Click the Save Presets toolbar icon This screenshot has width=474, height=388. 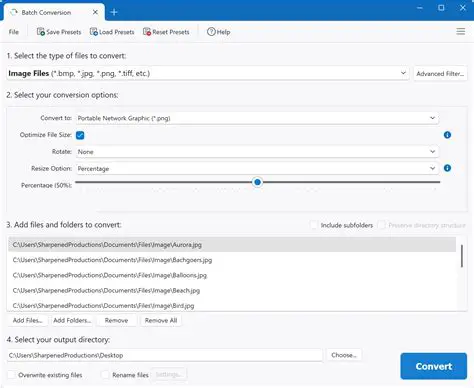click(x=41, y=32)
